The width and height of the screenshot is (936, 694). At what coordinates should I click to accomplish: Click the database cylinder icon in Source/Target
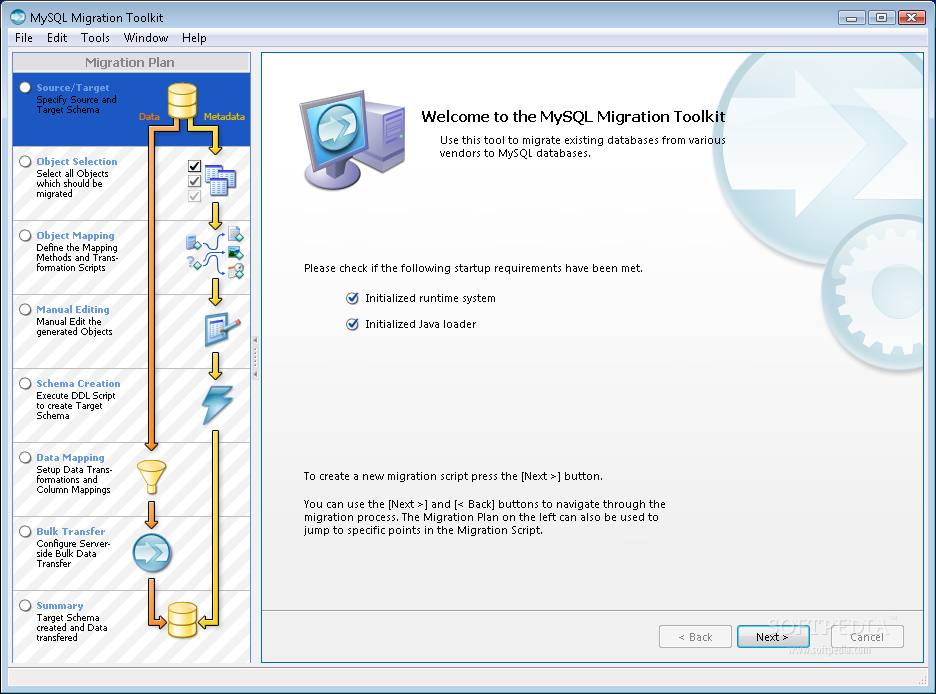182,101
